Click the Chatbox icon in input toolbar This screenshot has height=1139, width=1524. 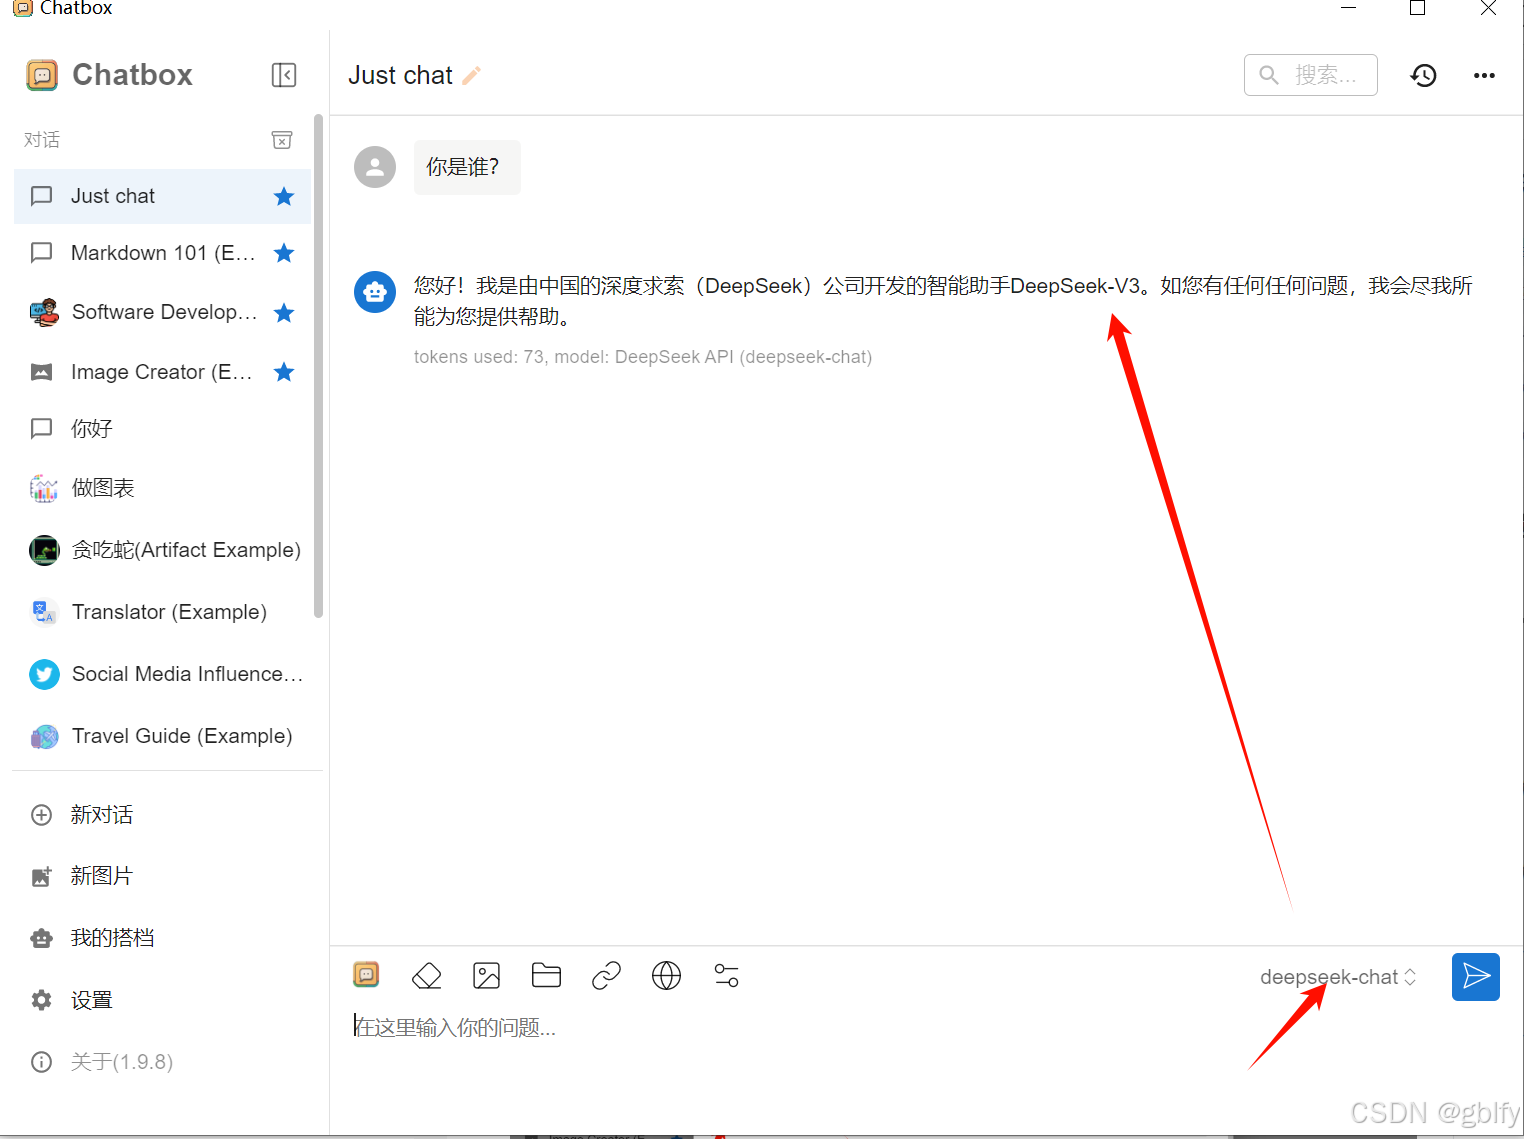[367, 975]
